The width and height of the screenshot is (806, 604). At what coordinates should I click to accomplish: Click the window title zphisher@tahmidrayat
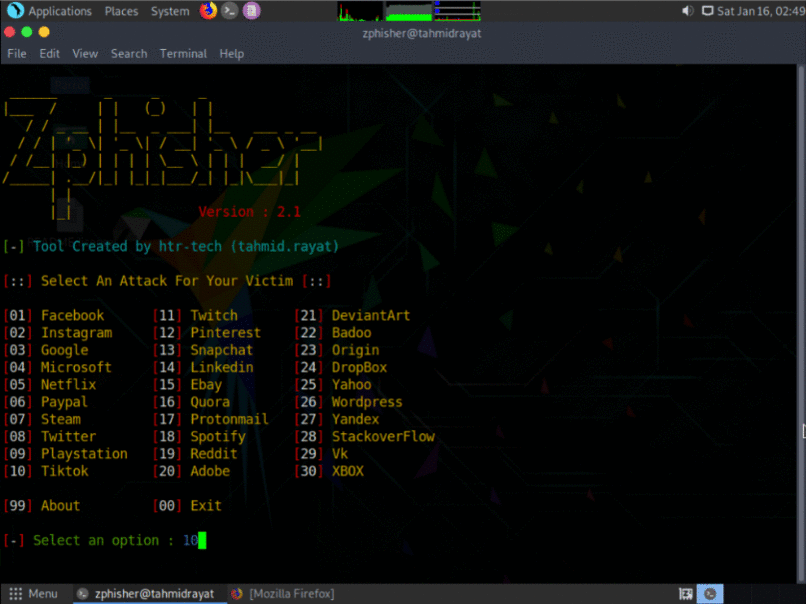point(422,33)
